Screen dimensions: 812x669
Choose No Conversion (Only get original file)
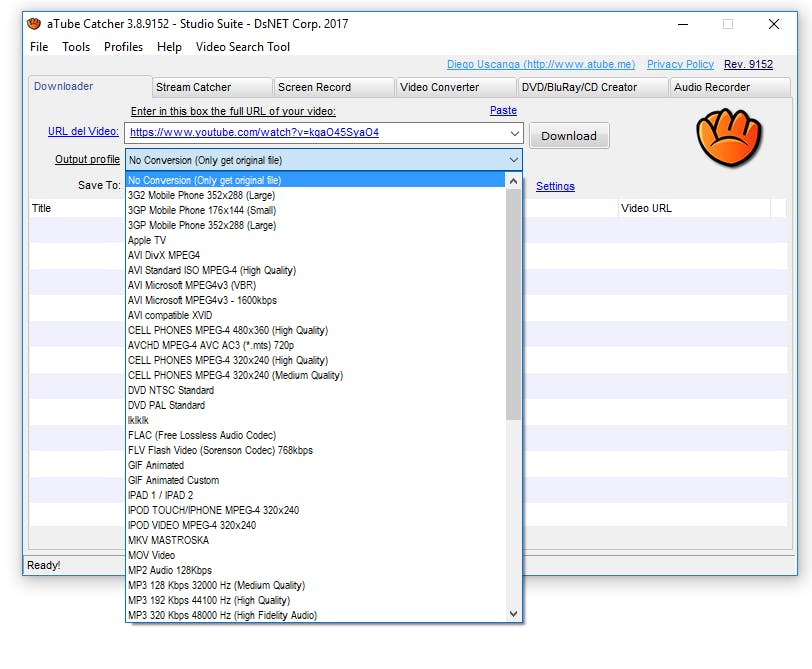click(315, 180)
